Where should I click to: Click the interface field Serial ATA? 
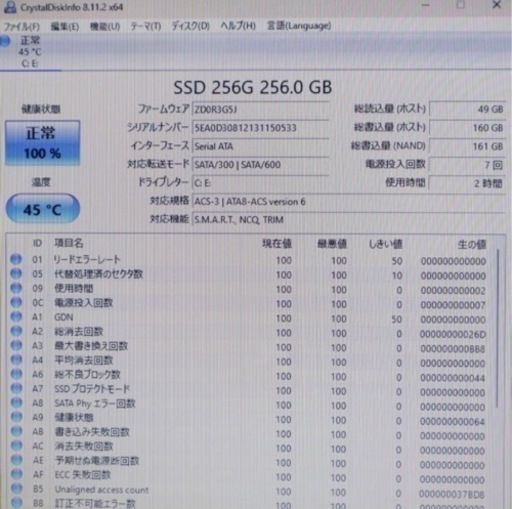(260, 146)
